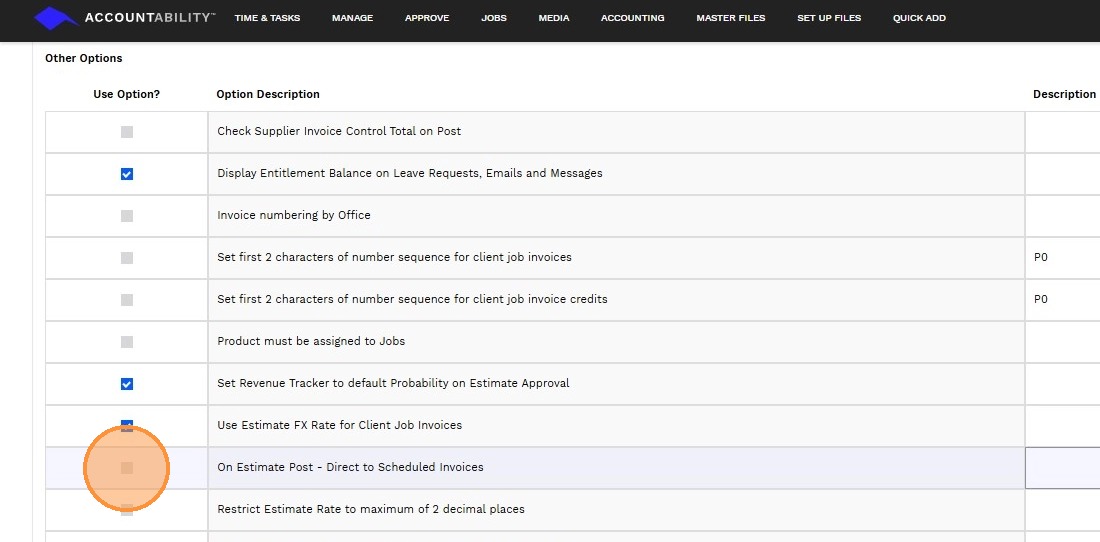The image size is (1100, 542).
Task: Open the Media menu
Action: pos(554,18)
